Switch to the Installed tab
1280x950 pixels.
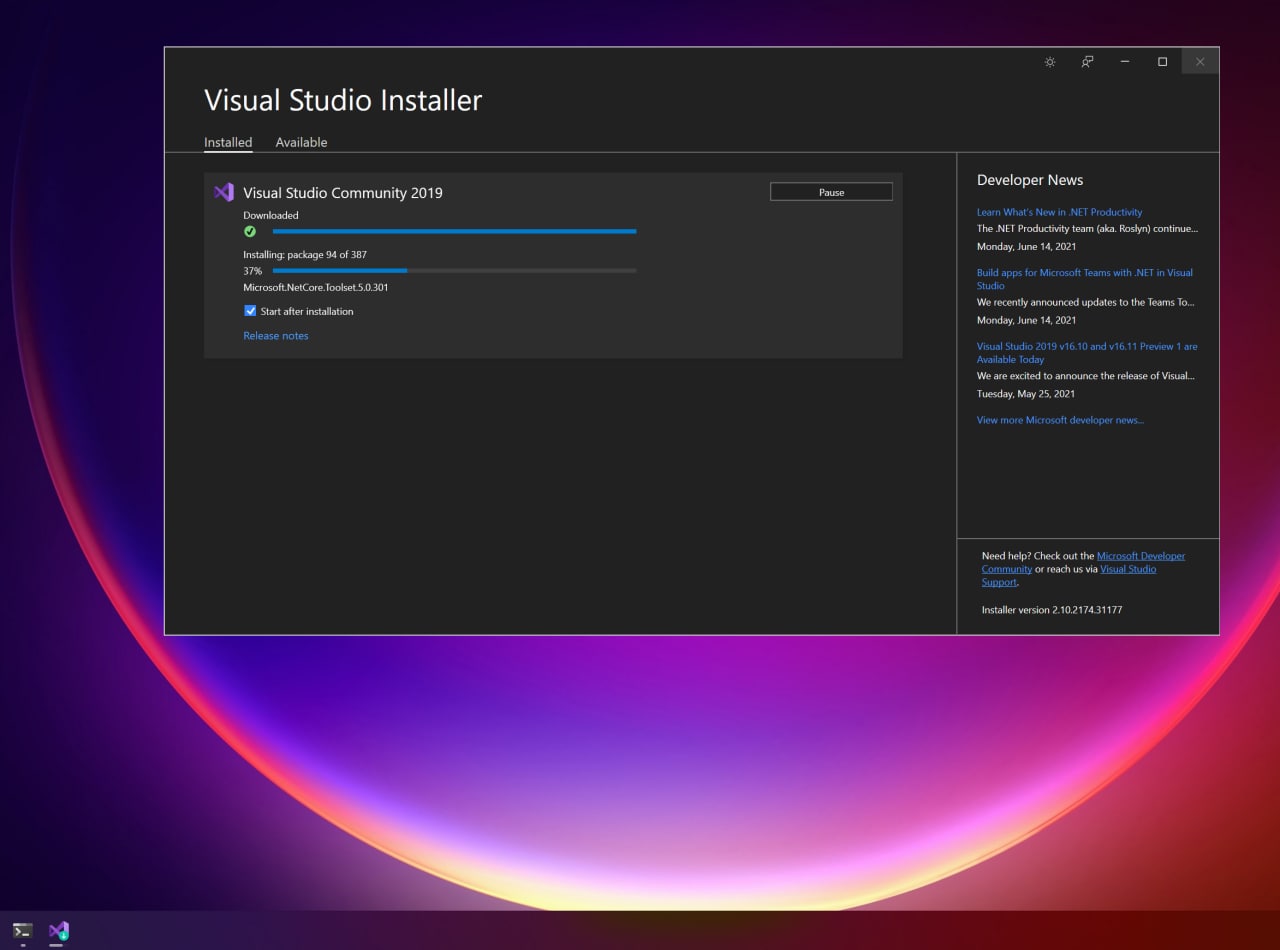pos(228,142)
